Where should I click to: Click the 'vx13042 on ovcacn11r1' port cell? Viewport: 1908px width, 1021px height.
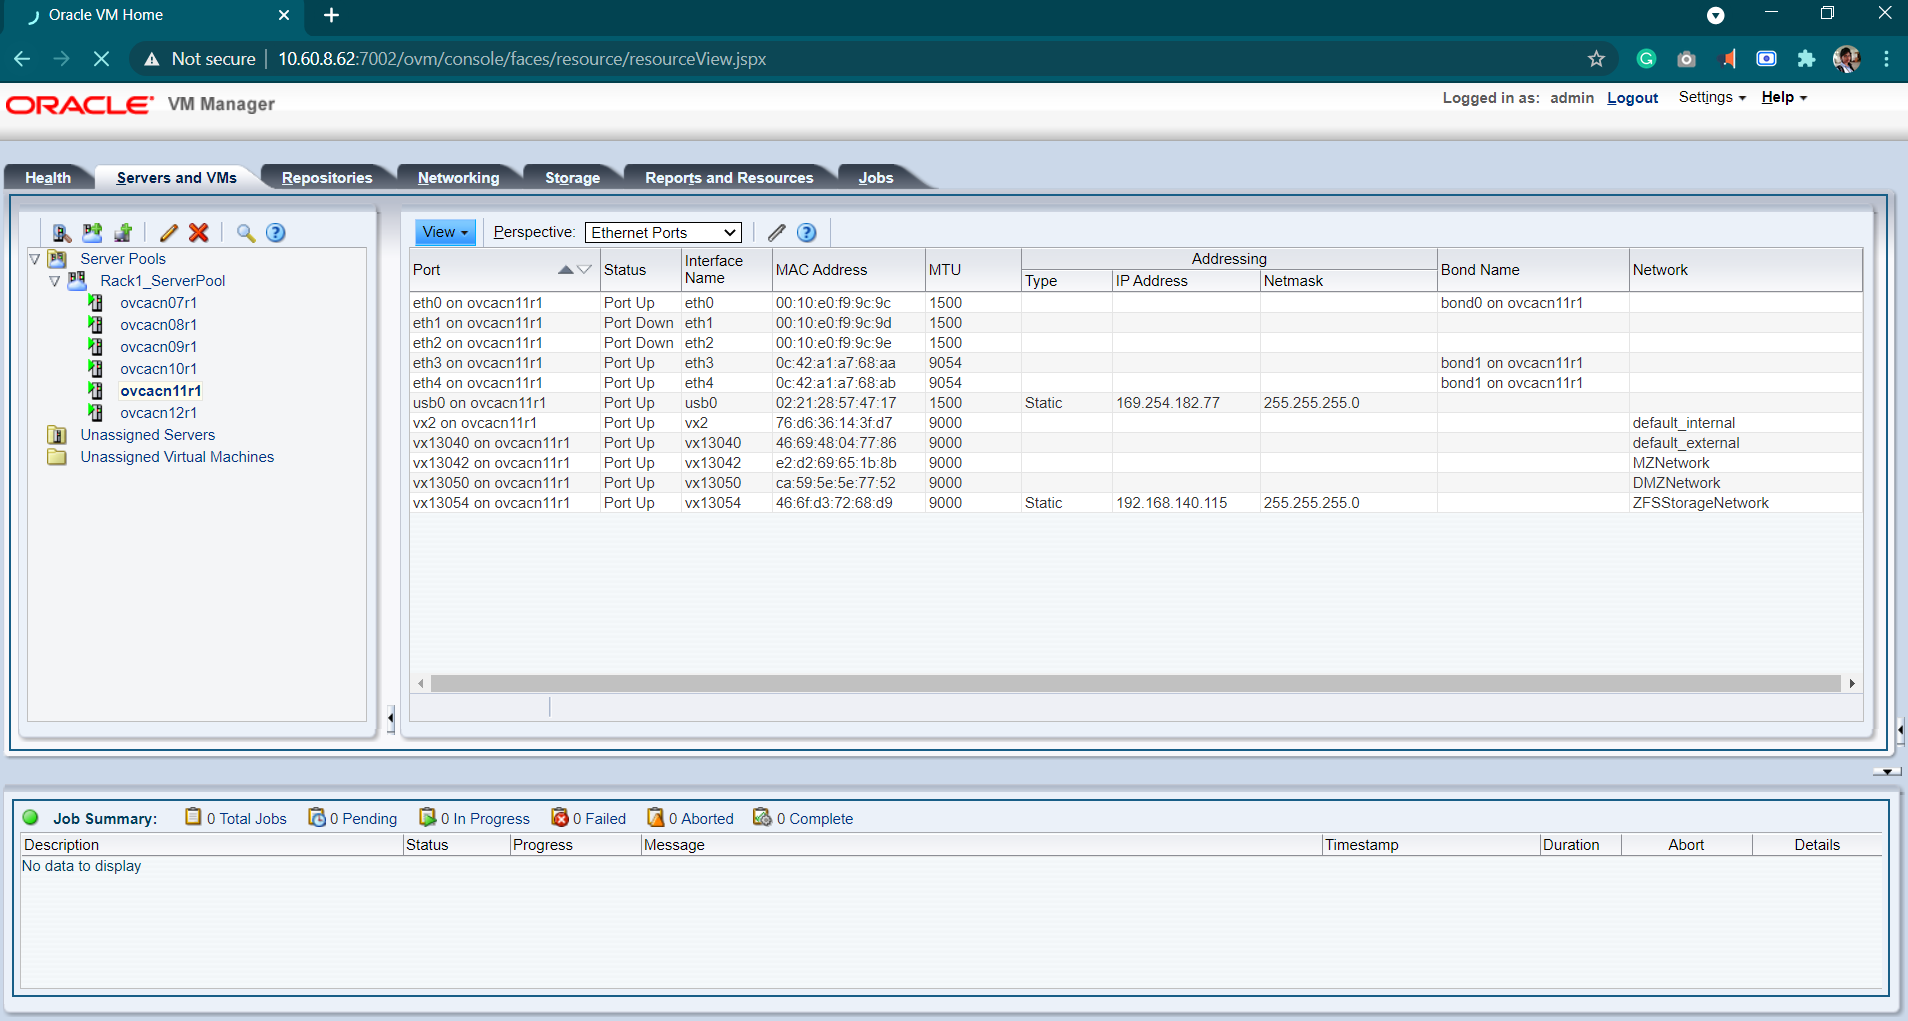point(491,463)
